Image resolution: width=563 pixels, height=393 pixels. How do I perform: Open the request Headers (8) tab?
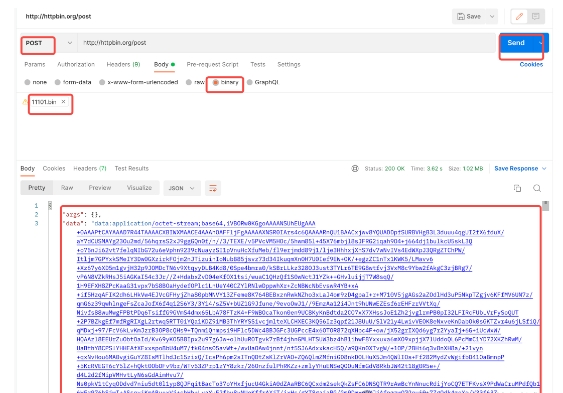pos(123,65)
